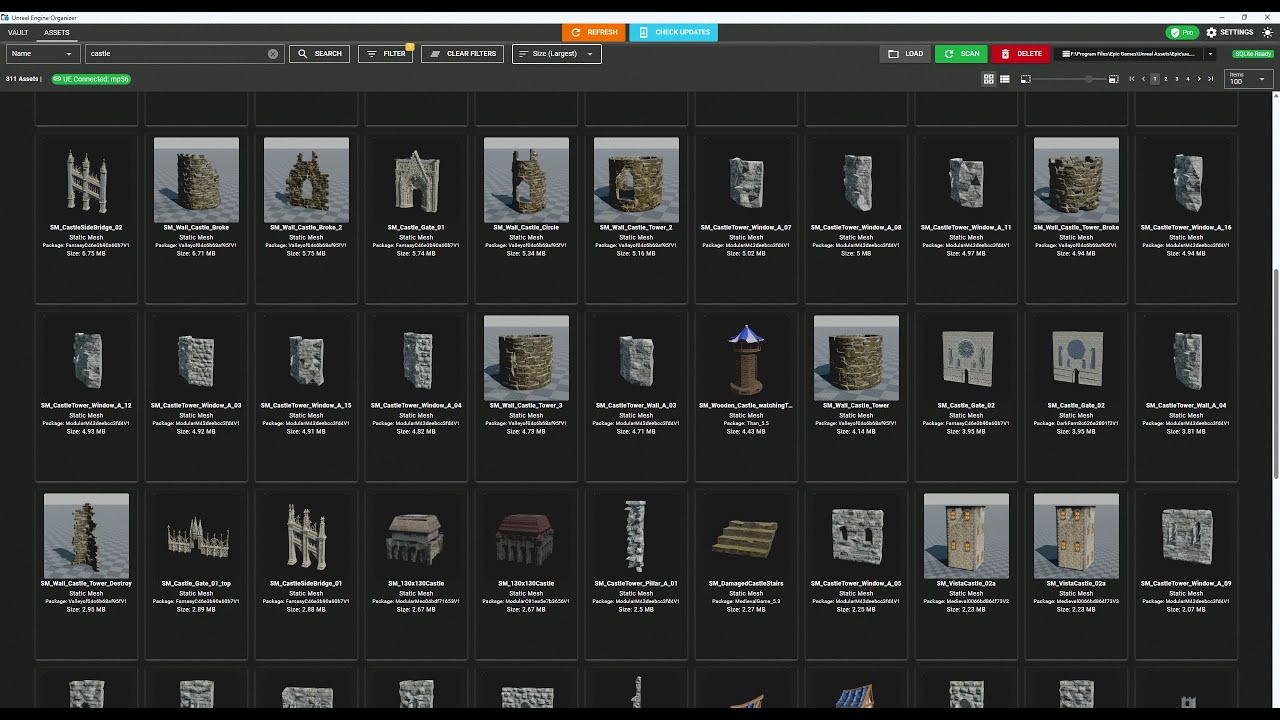The image size is (1280, 720).
Task: Select the SM_DamagedCastleStairs thumbnail
Action: click(x=746, y=536)
